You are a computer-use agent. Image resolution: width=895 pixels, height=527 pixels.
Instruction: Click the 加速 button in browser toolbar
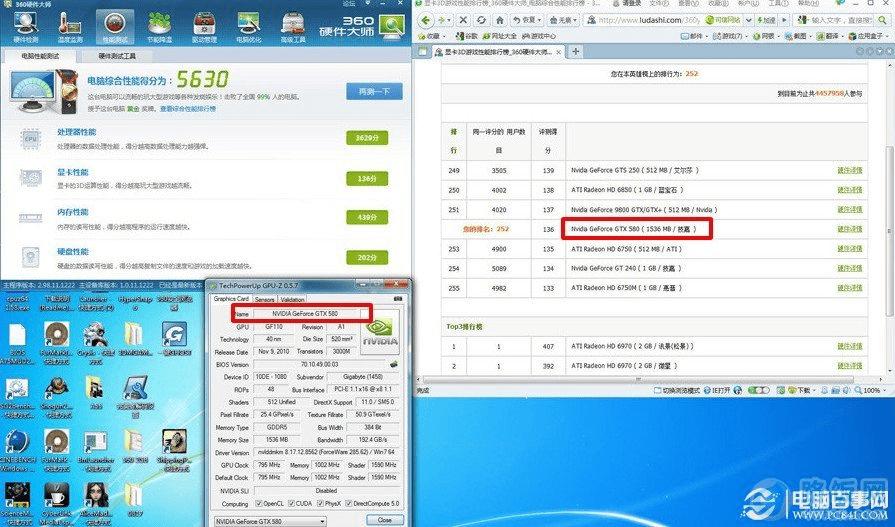point(765,20)
